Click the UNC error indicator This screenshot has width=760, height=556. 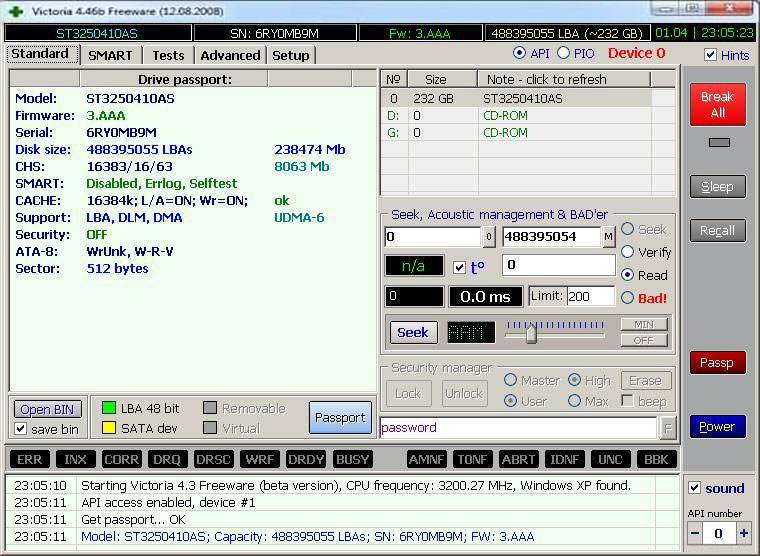coord(610,460)
